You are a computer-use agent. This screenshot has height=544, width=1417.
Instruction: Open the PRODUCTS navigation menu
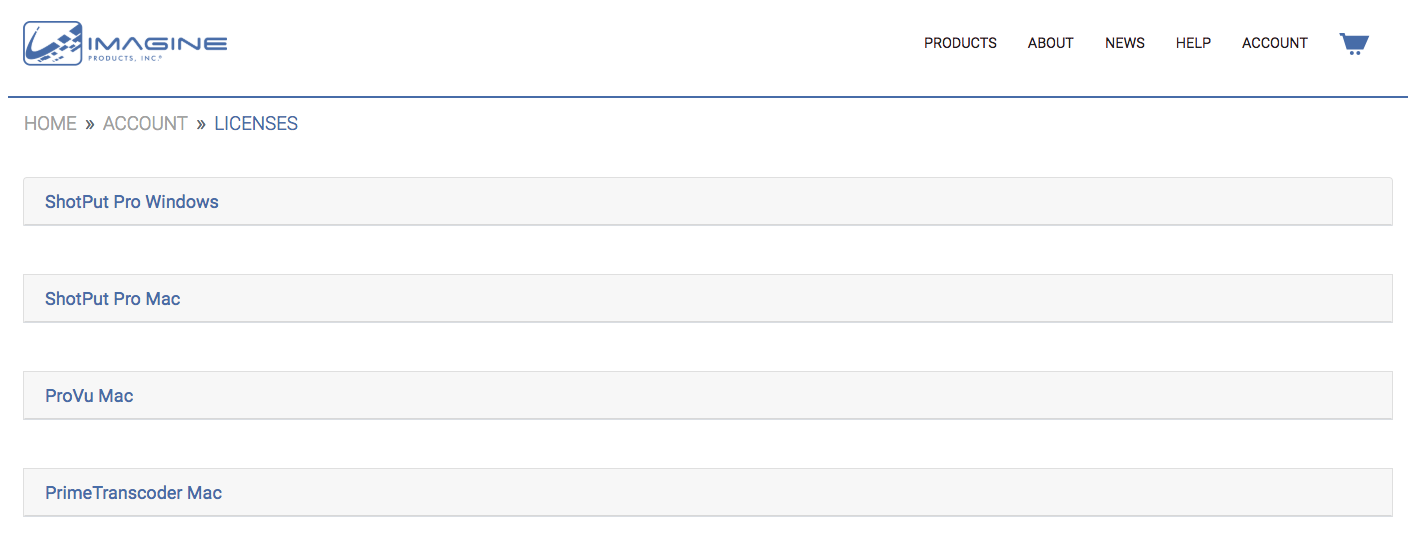tap(960, 43)
